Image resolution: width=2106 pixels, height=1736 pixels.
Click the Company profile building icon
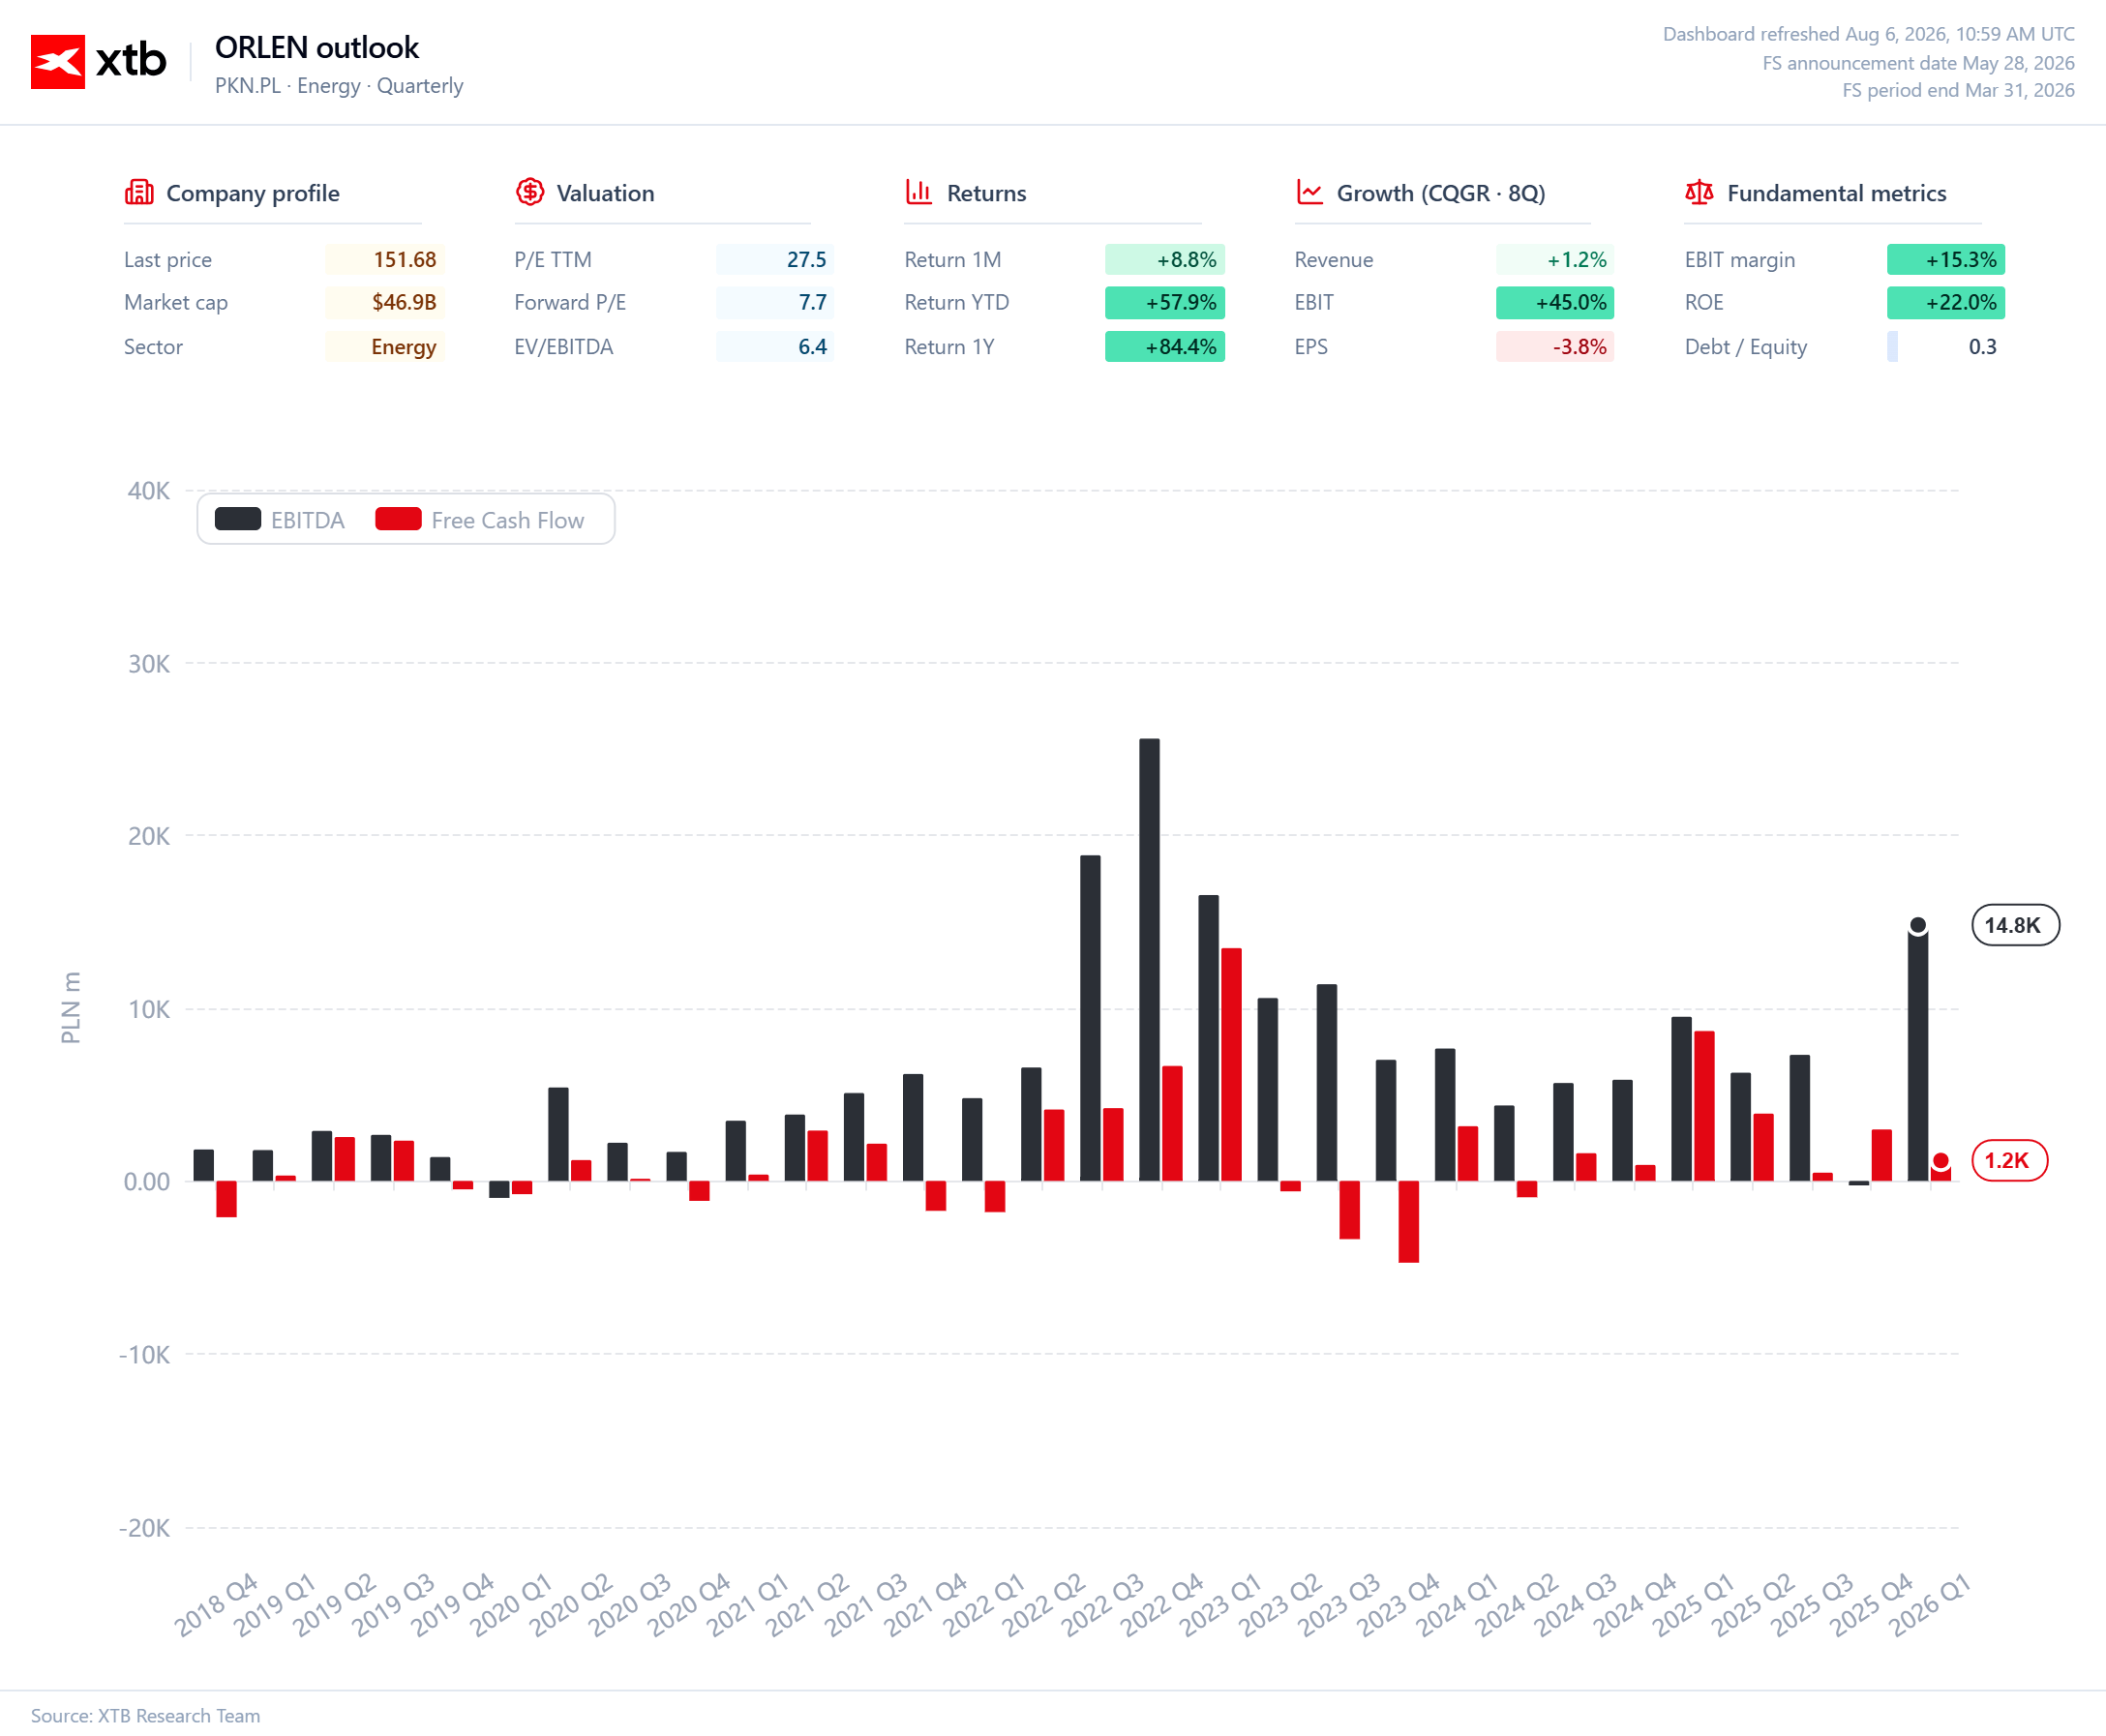139,192
